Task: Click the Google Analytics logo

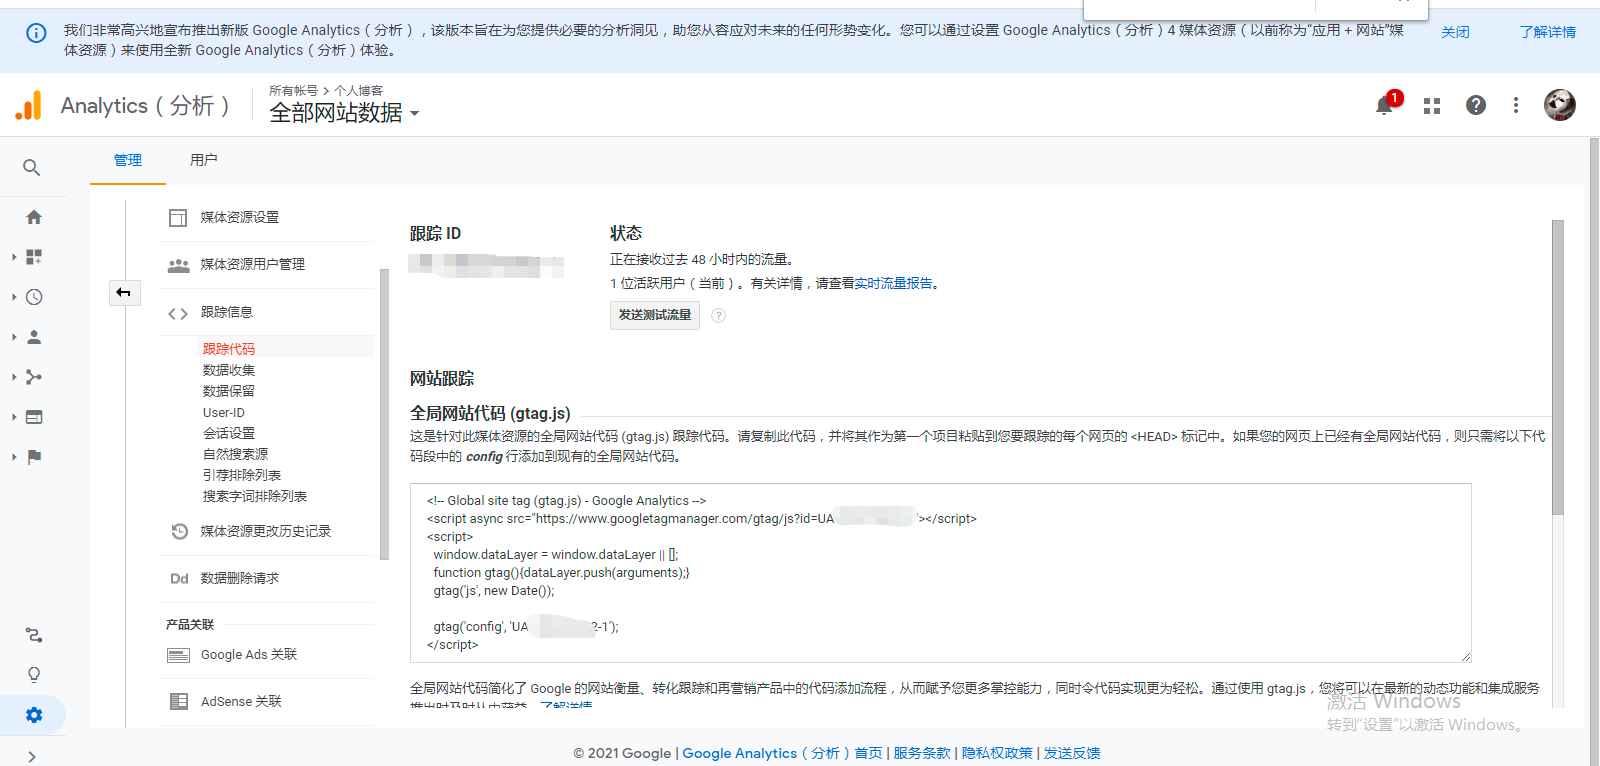Action: coord(29,105)
